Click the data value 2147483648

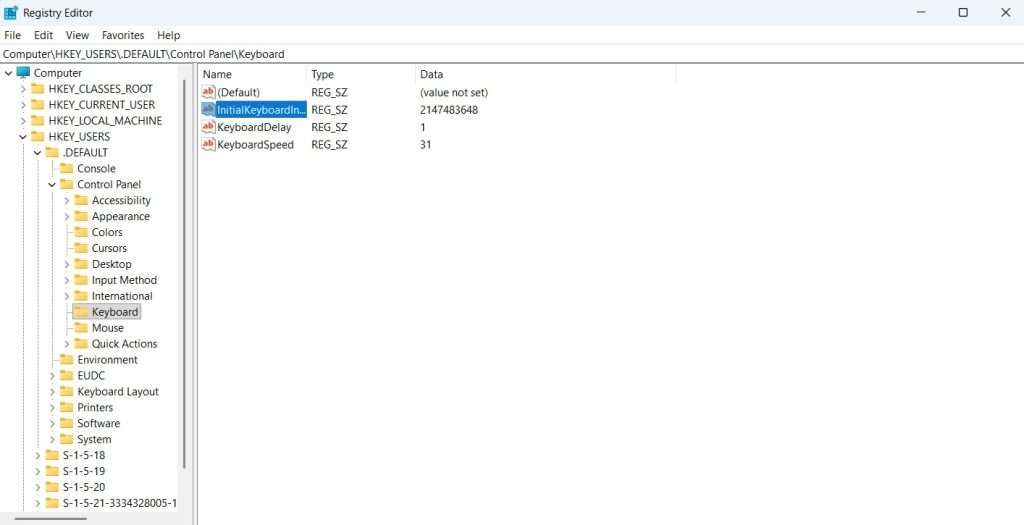[x=449, y=110]
